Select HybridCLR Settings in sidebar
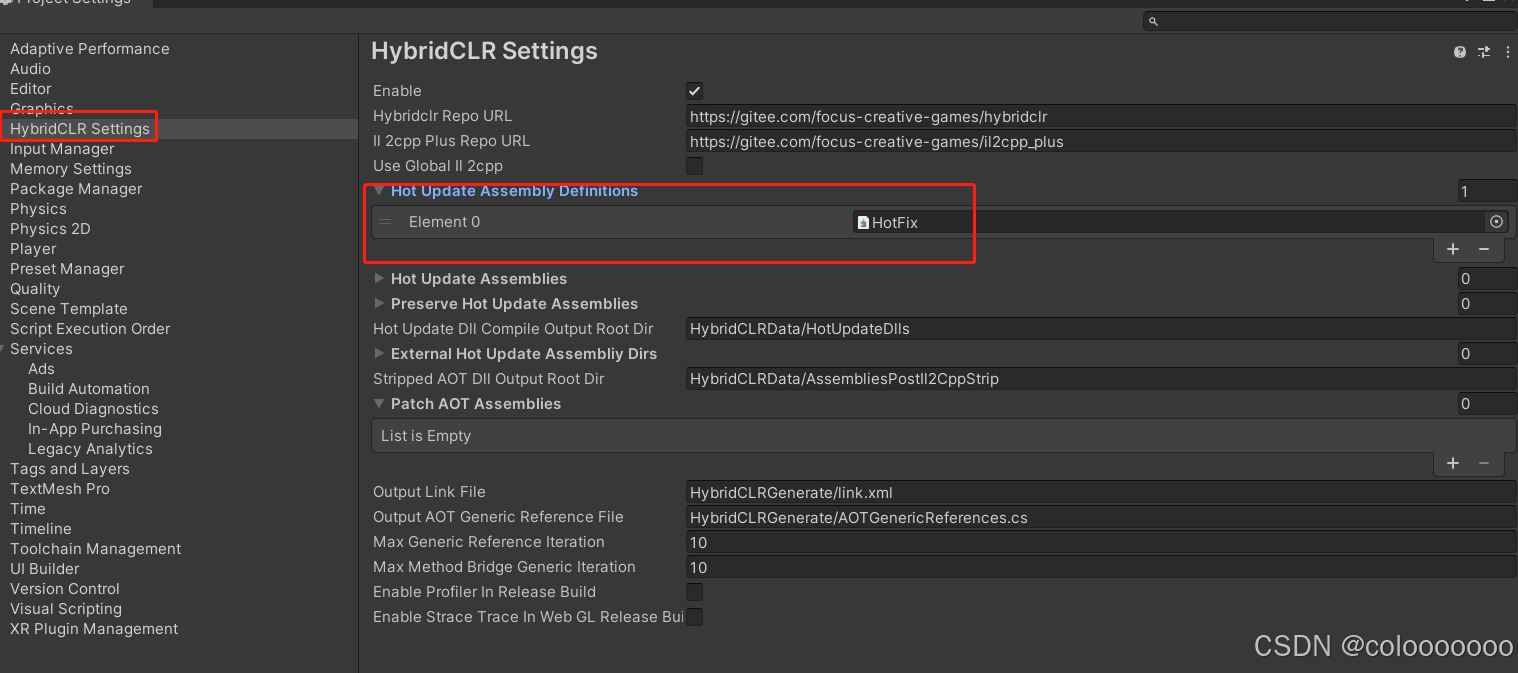The height and width of the screenshot is (673, 1518). 80,129
